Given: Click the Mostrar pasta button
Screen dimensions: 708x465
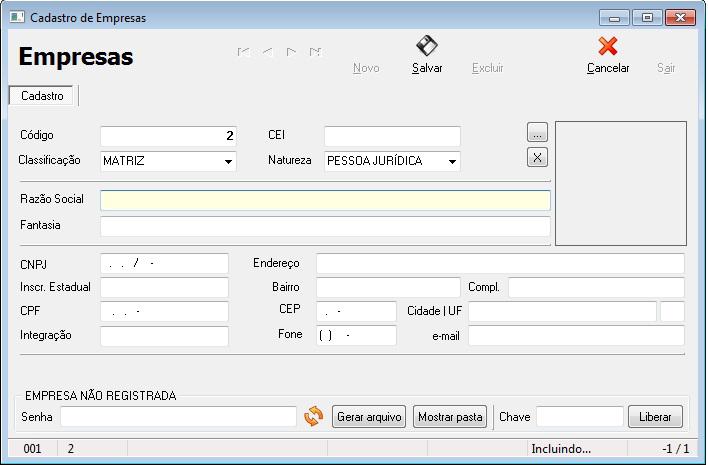Looking at the screenshot, I should (x=450, y=417).
